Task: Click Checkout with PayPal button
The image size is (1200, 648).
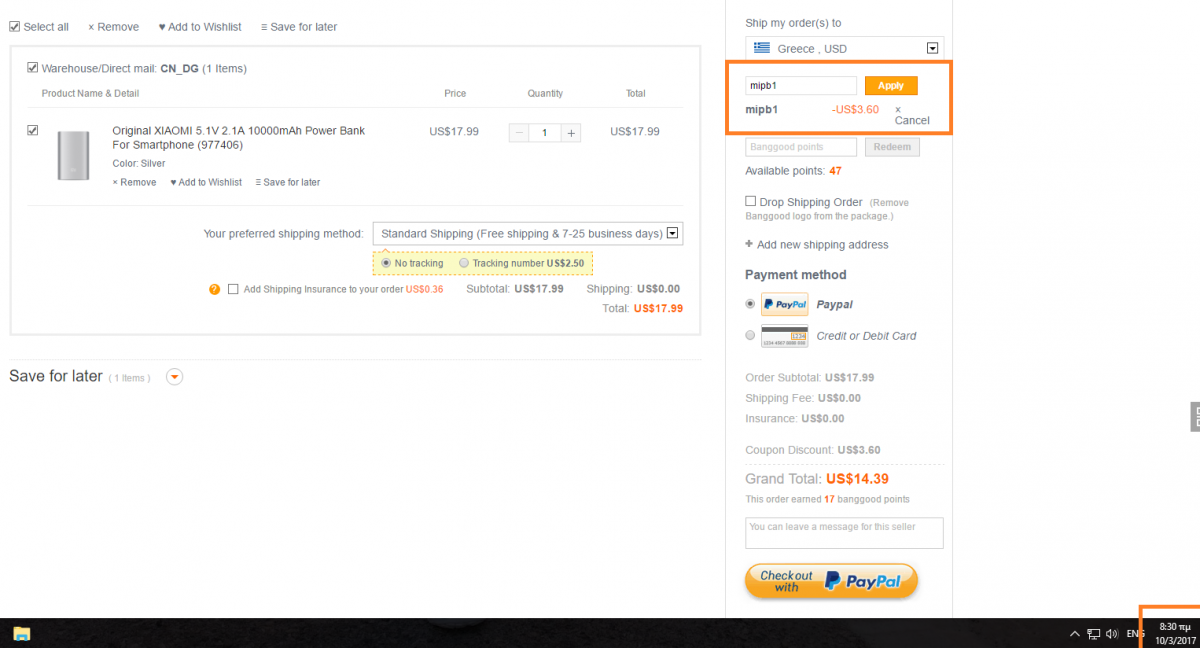Action: click(x=831, y=581)
